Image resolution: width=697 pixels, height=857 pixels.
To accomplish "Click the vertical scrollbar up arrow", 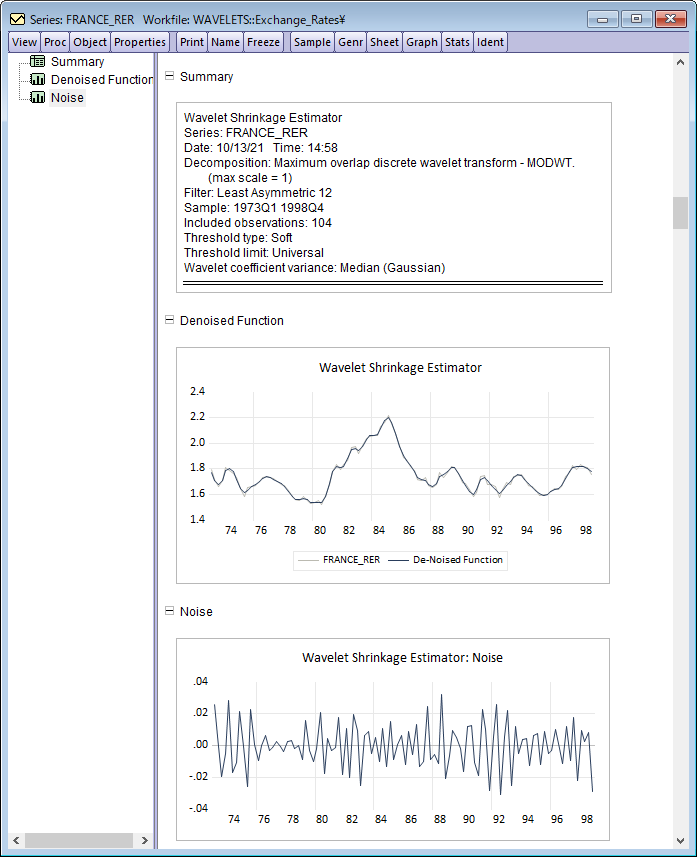I will [x=680, y=62].
